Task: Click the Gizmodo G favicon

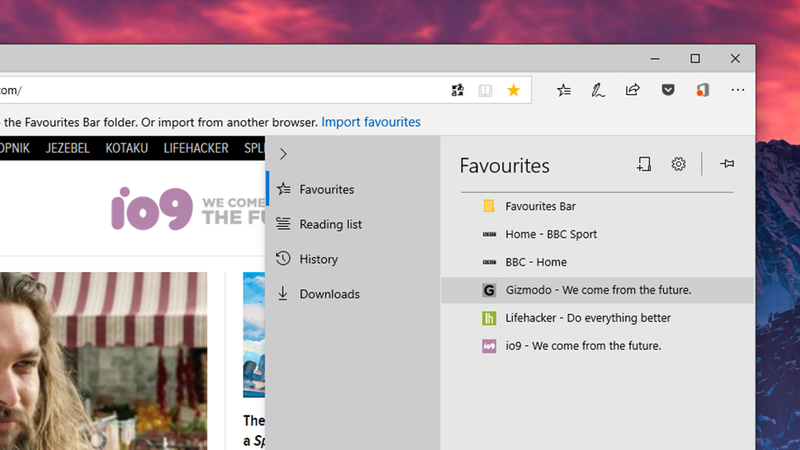Action: pyautogui.click(x=489, y=290)
